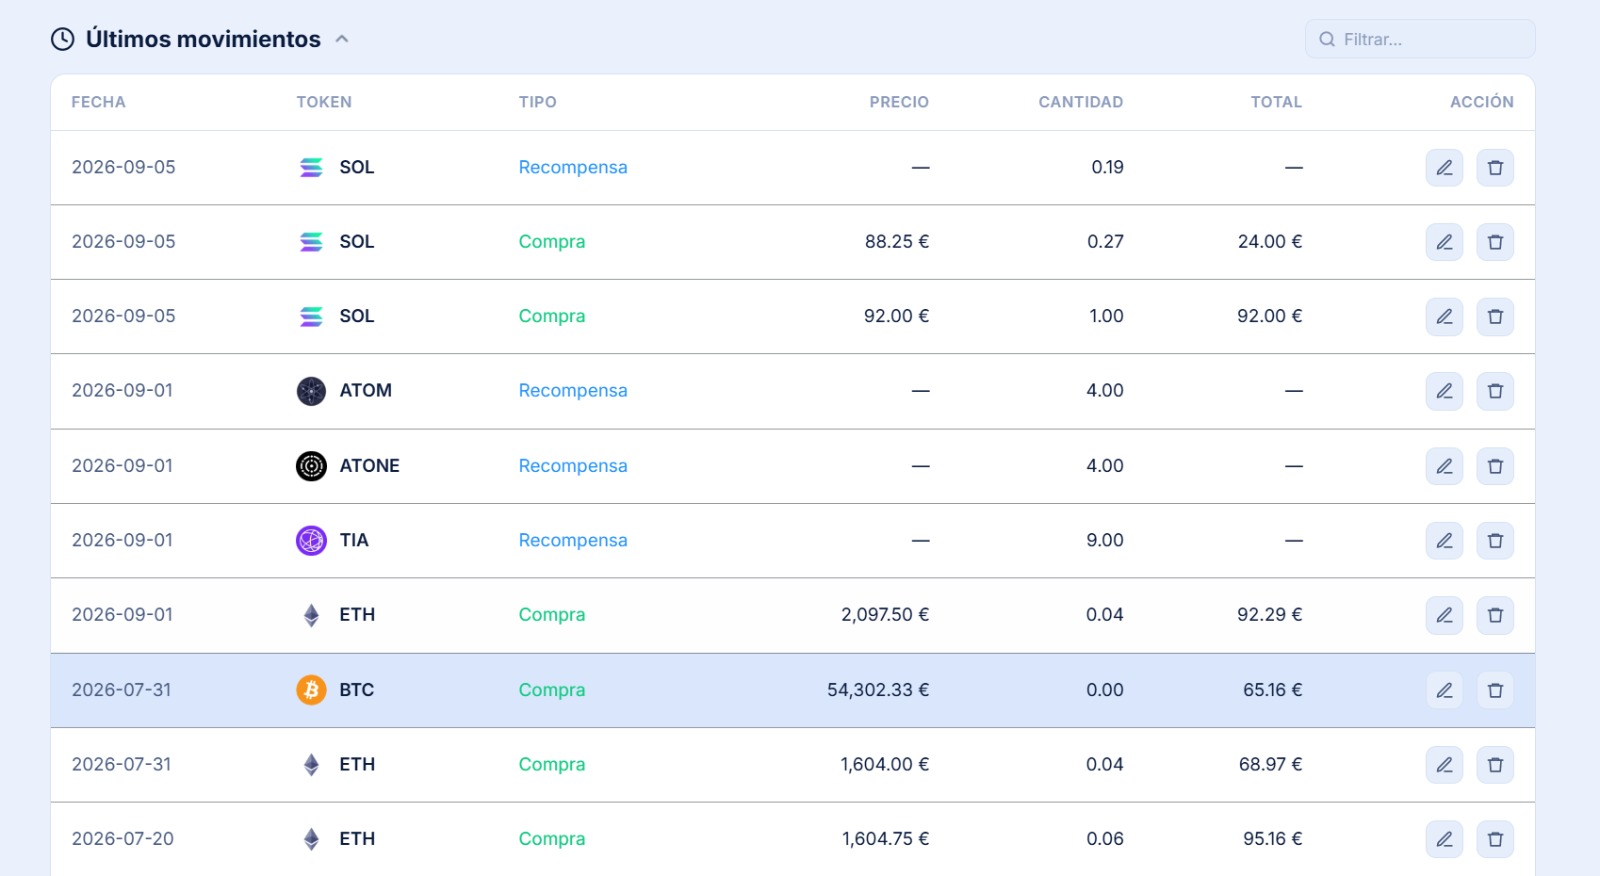Select the total "92.29 €"
This screenshot has height=876, width=1600.
1270,614
